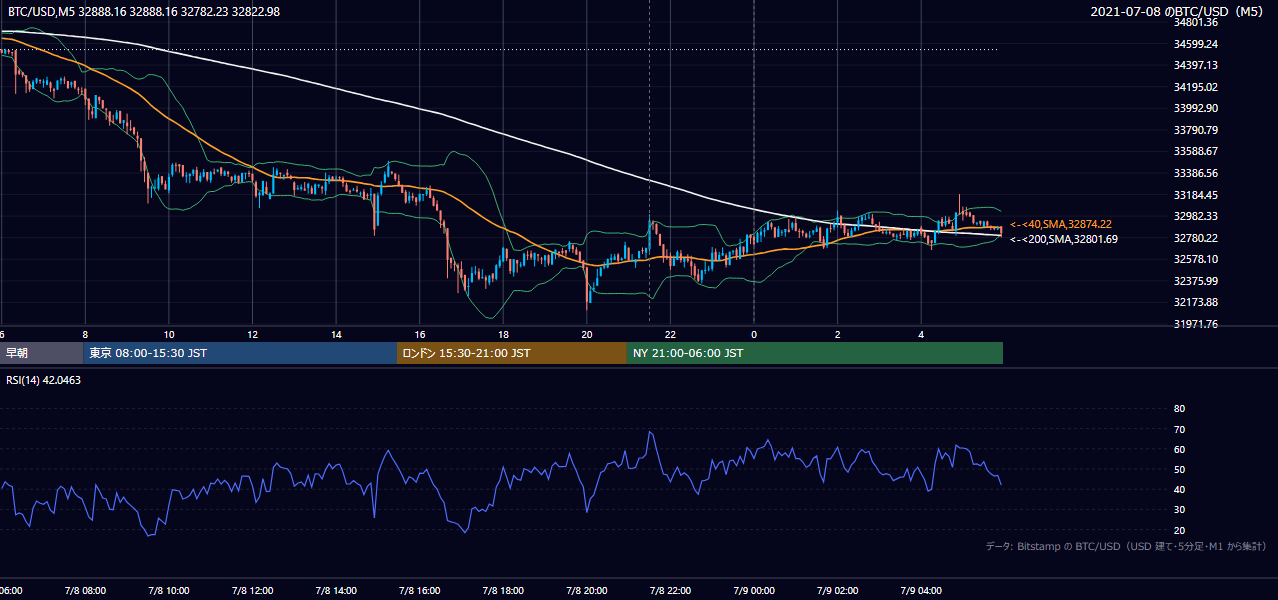Click price axis value 32982.33
1278x600 pixels.
[x=1196, y=216]
